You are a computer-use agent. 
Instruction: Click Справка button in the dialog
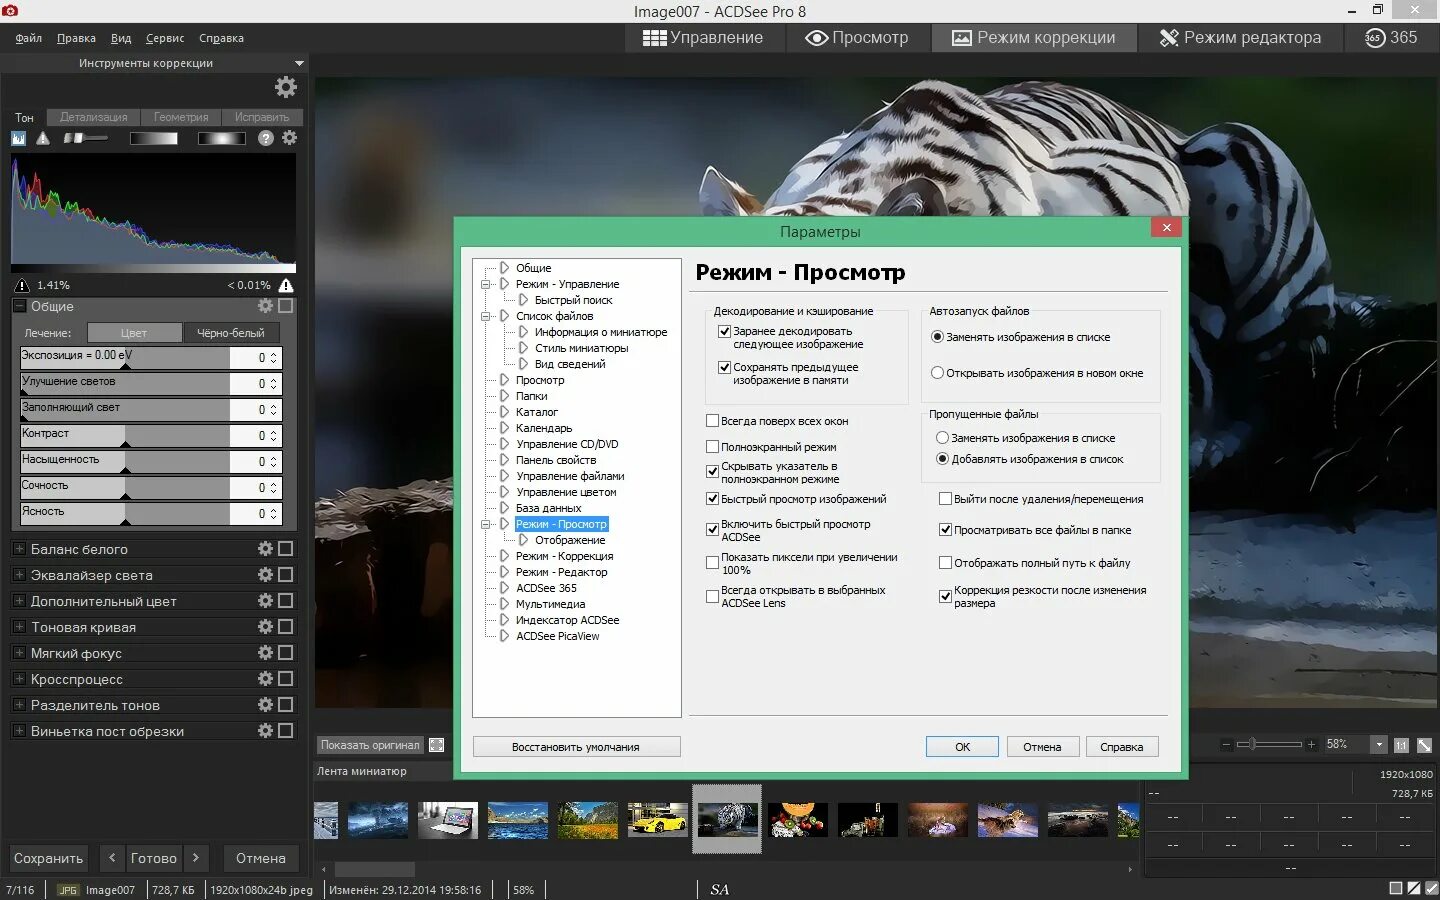coord(1122,747)
